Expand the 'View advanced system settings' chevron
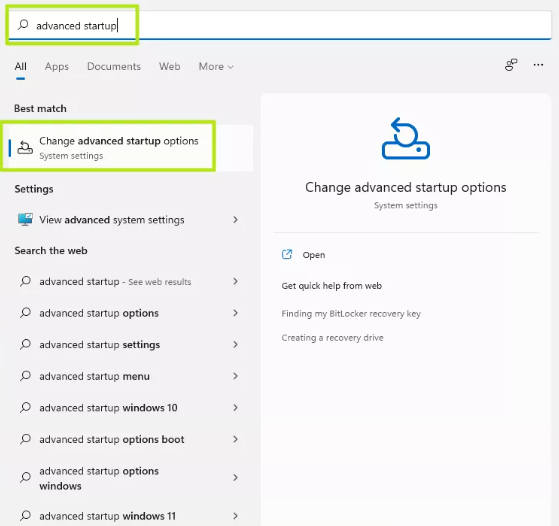 (x=235, y=220)
